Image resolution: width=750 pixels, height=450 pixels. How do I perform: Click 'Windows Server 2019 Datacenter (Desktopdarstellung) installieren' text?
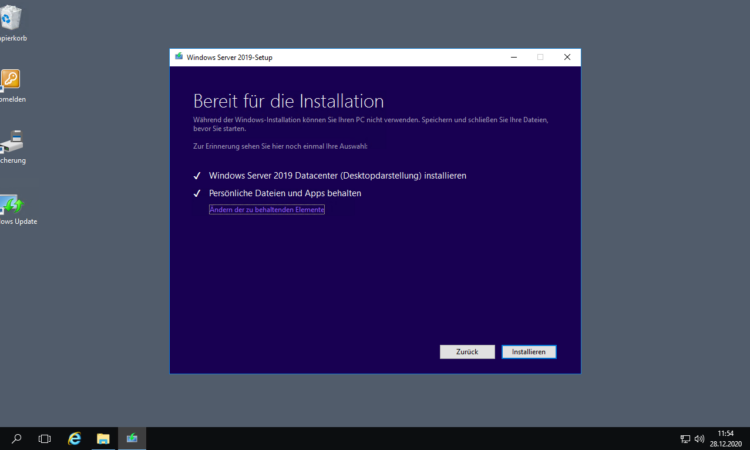(337, 176)
